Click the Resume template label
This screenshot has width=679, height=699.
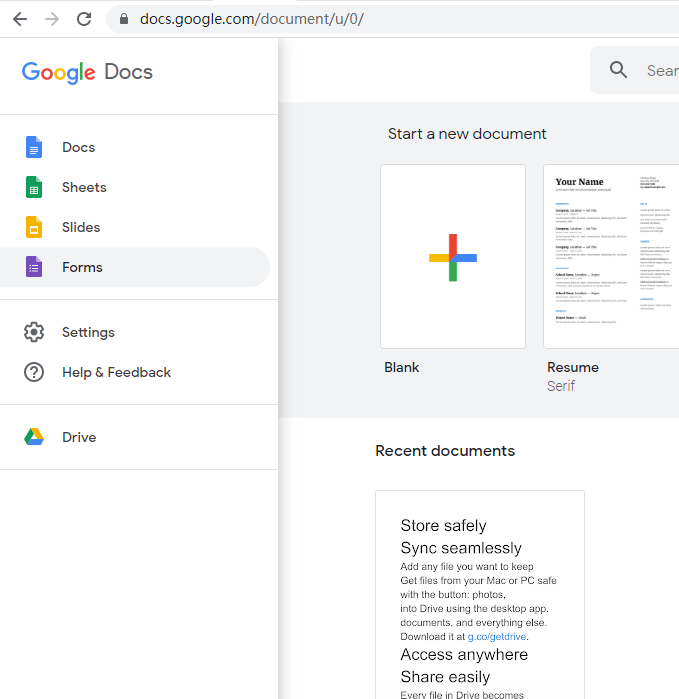(573, 367)
